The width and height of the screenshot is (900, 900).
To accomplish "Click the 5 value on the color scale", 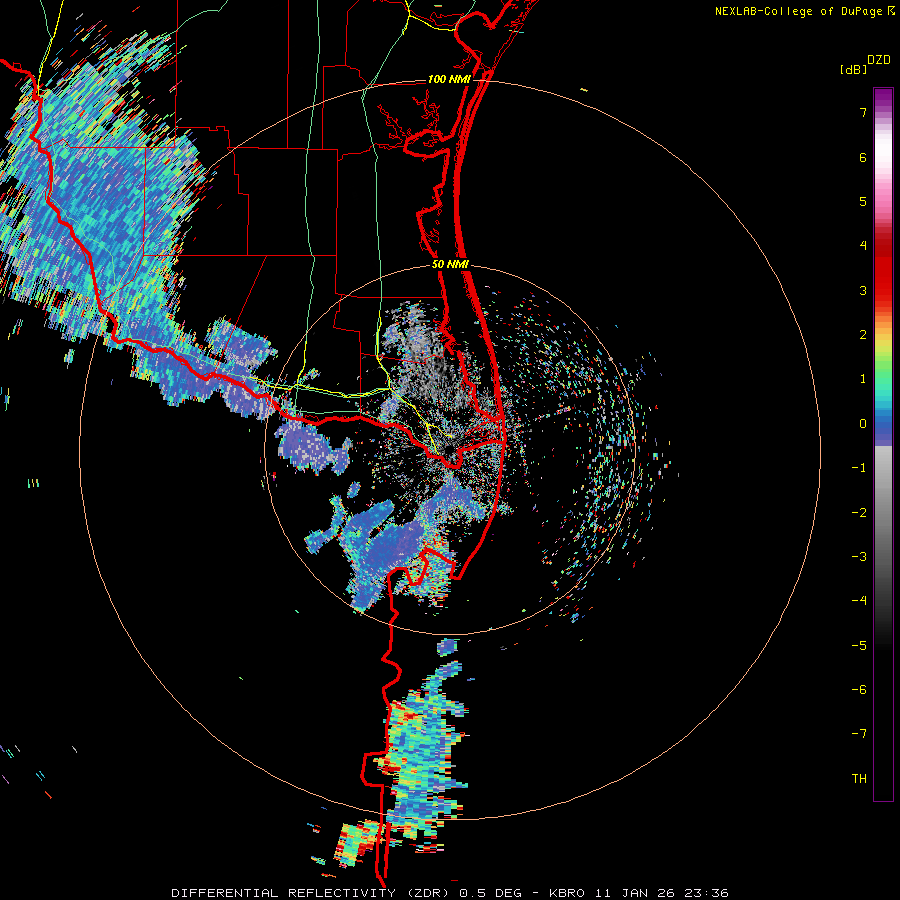I will pyautogui.click(x=863, y=201).
